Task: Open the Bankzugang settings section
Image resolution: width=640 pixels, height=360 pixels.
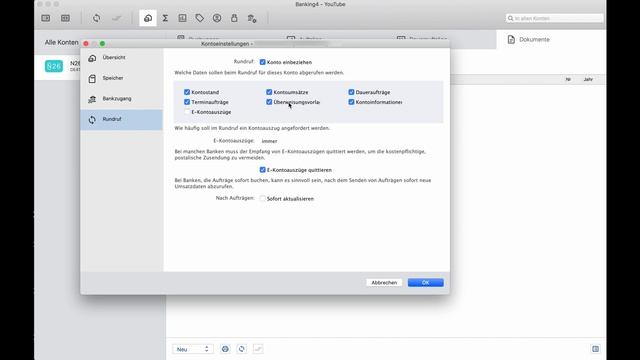Action: point(122,99)
